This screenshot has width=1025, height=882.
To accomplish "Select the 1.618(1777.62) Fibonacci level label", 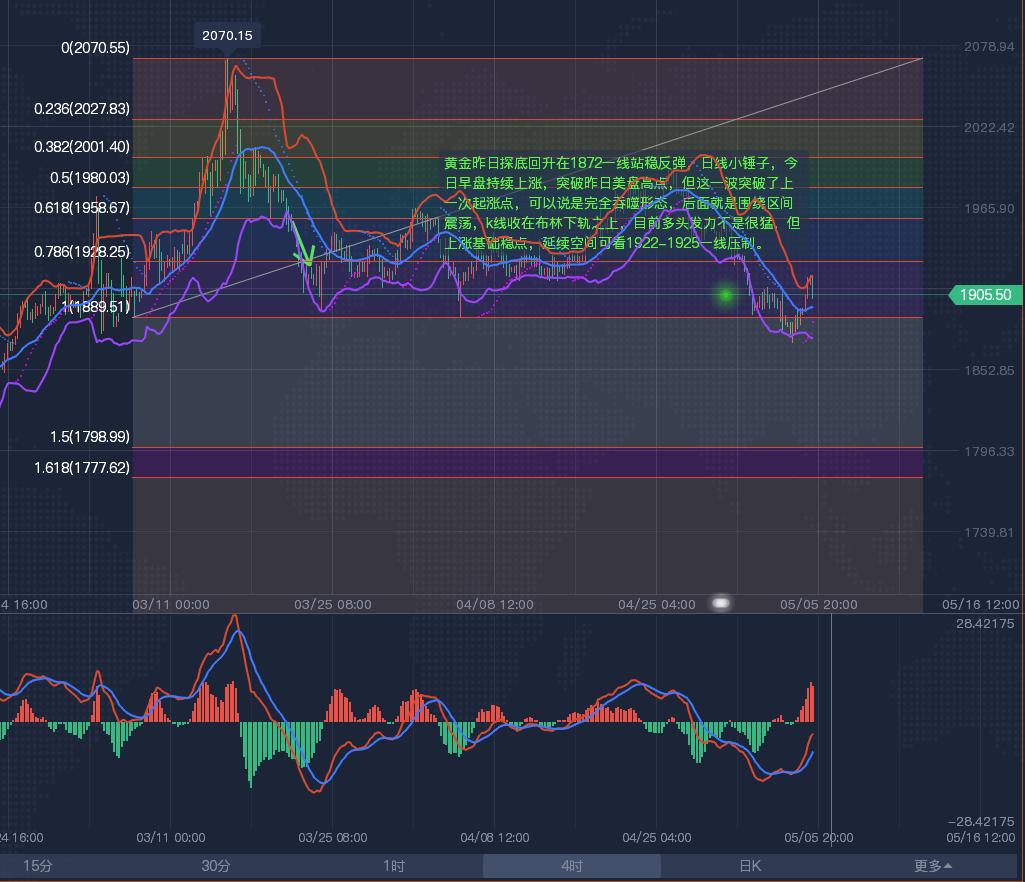I will tap(81, 467).
